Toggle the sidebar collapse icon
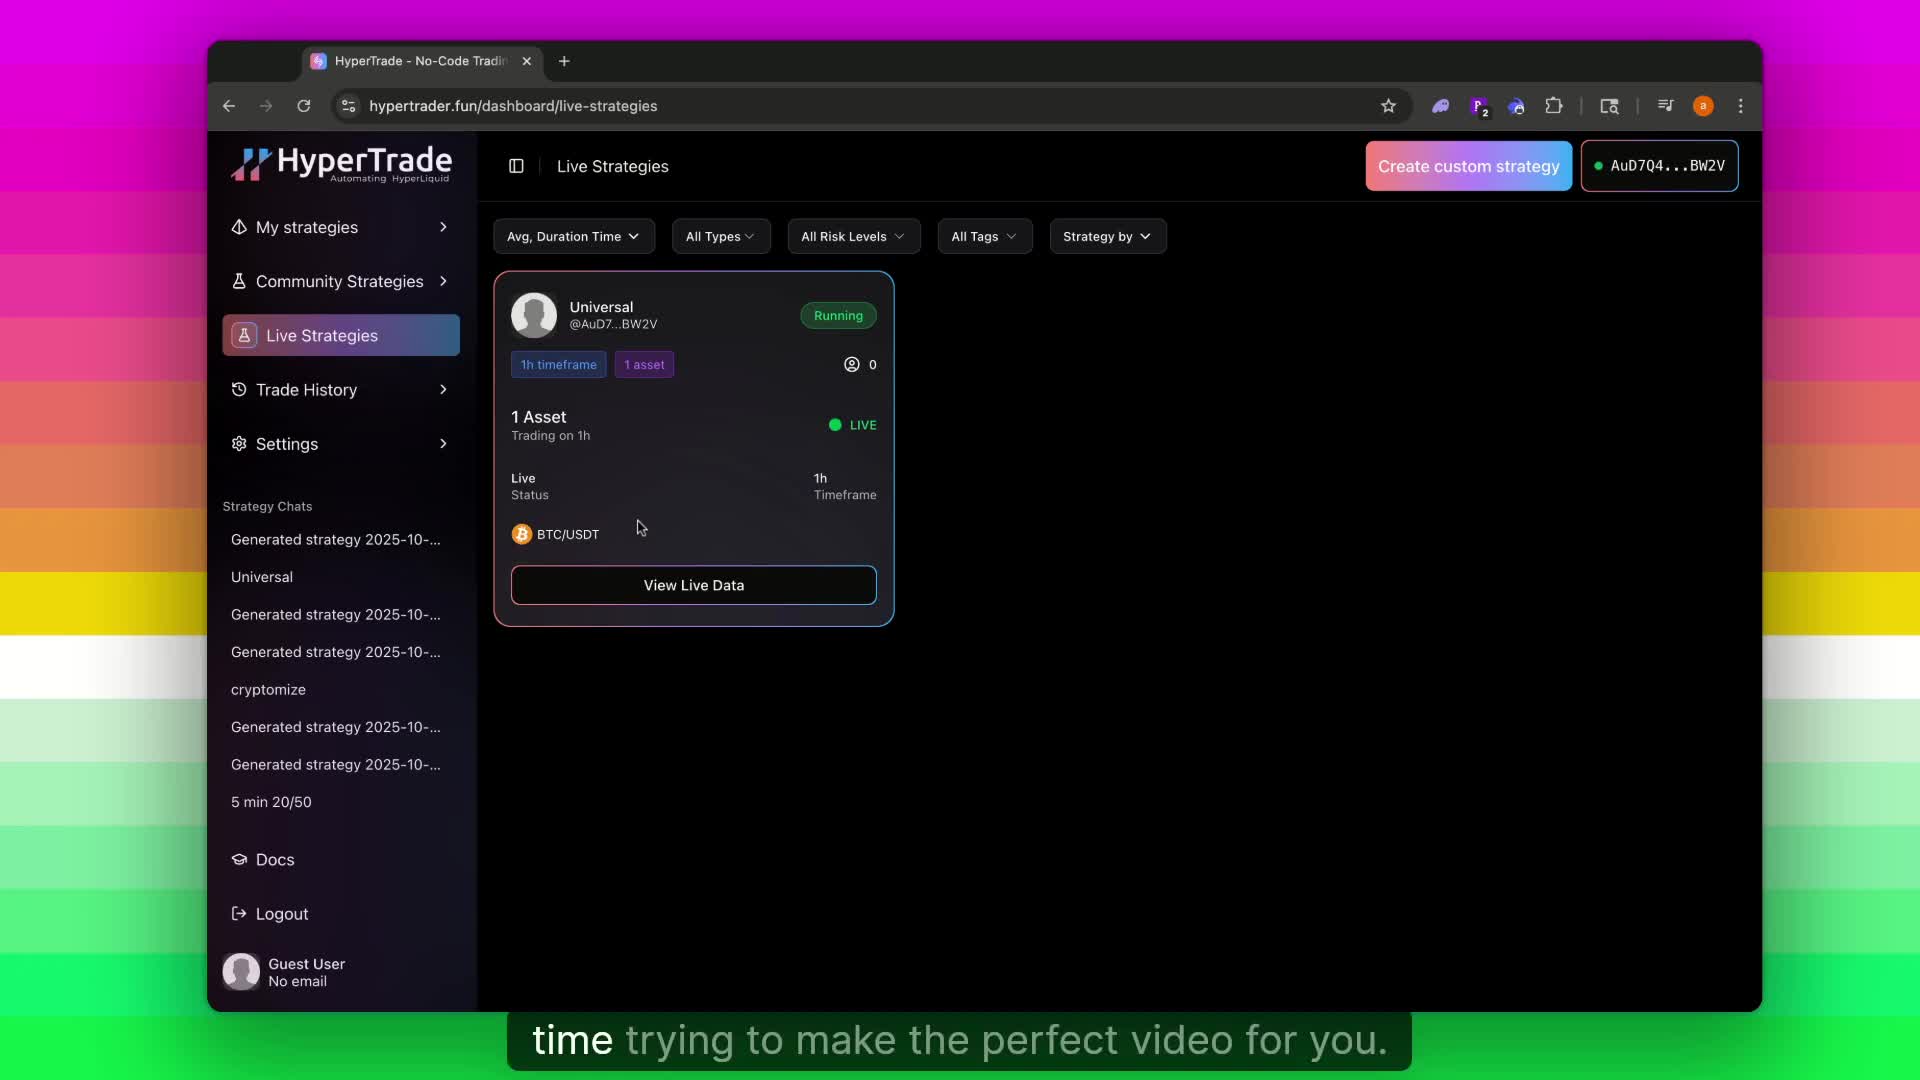 (x=516, y=166)
